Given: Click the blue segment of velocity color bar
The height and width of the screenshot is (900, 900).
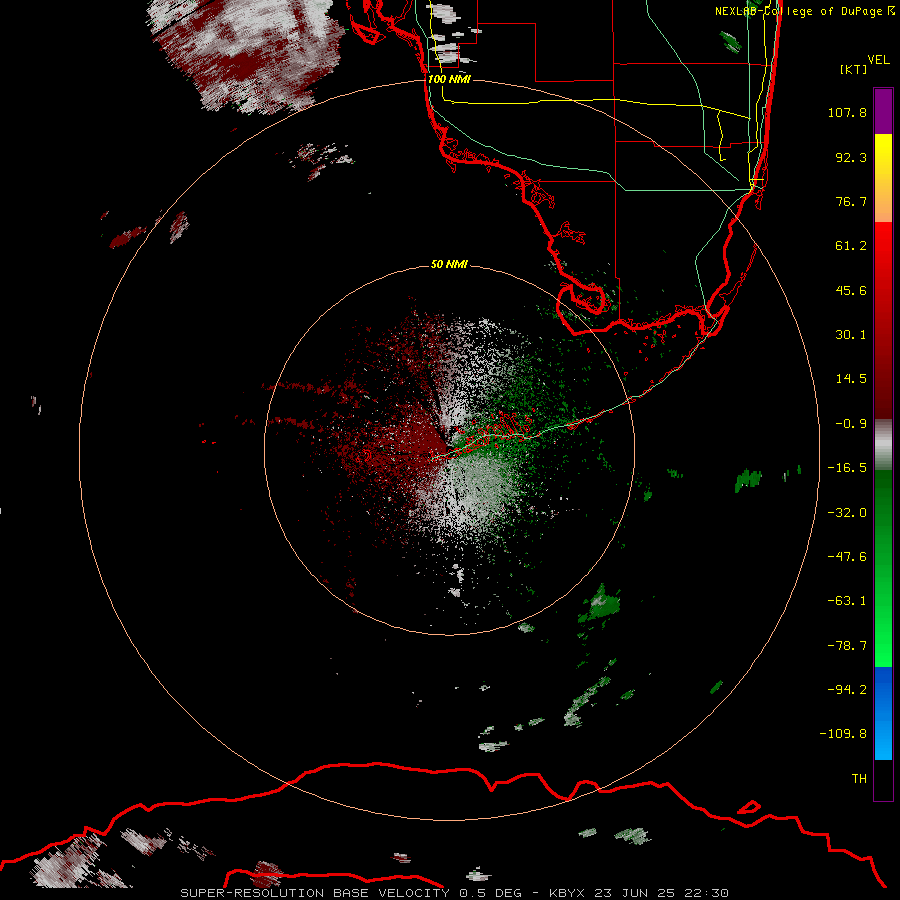Looking at the screenshot, I should (x=883, y=713).
